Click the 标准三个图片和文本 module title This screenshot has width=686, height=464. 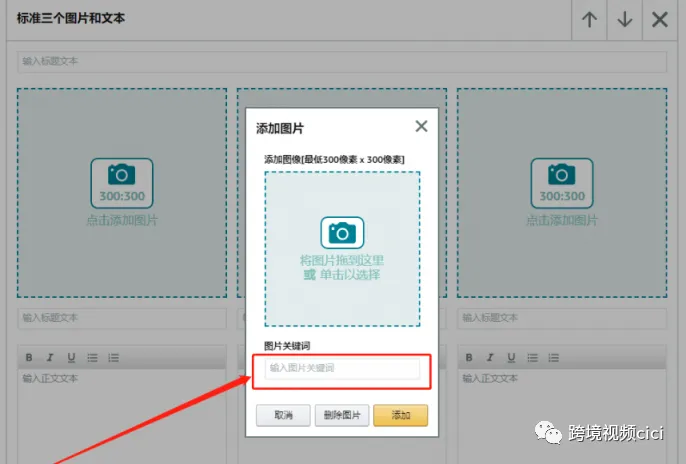[x=71, y=18]
